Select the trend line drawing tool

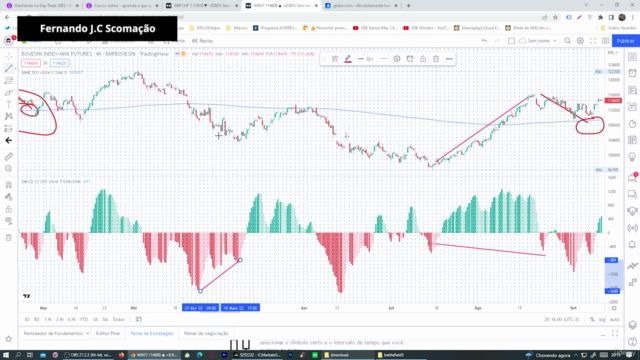pos(9,68)
